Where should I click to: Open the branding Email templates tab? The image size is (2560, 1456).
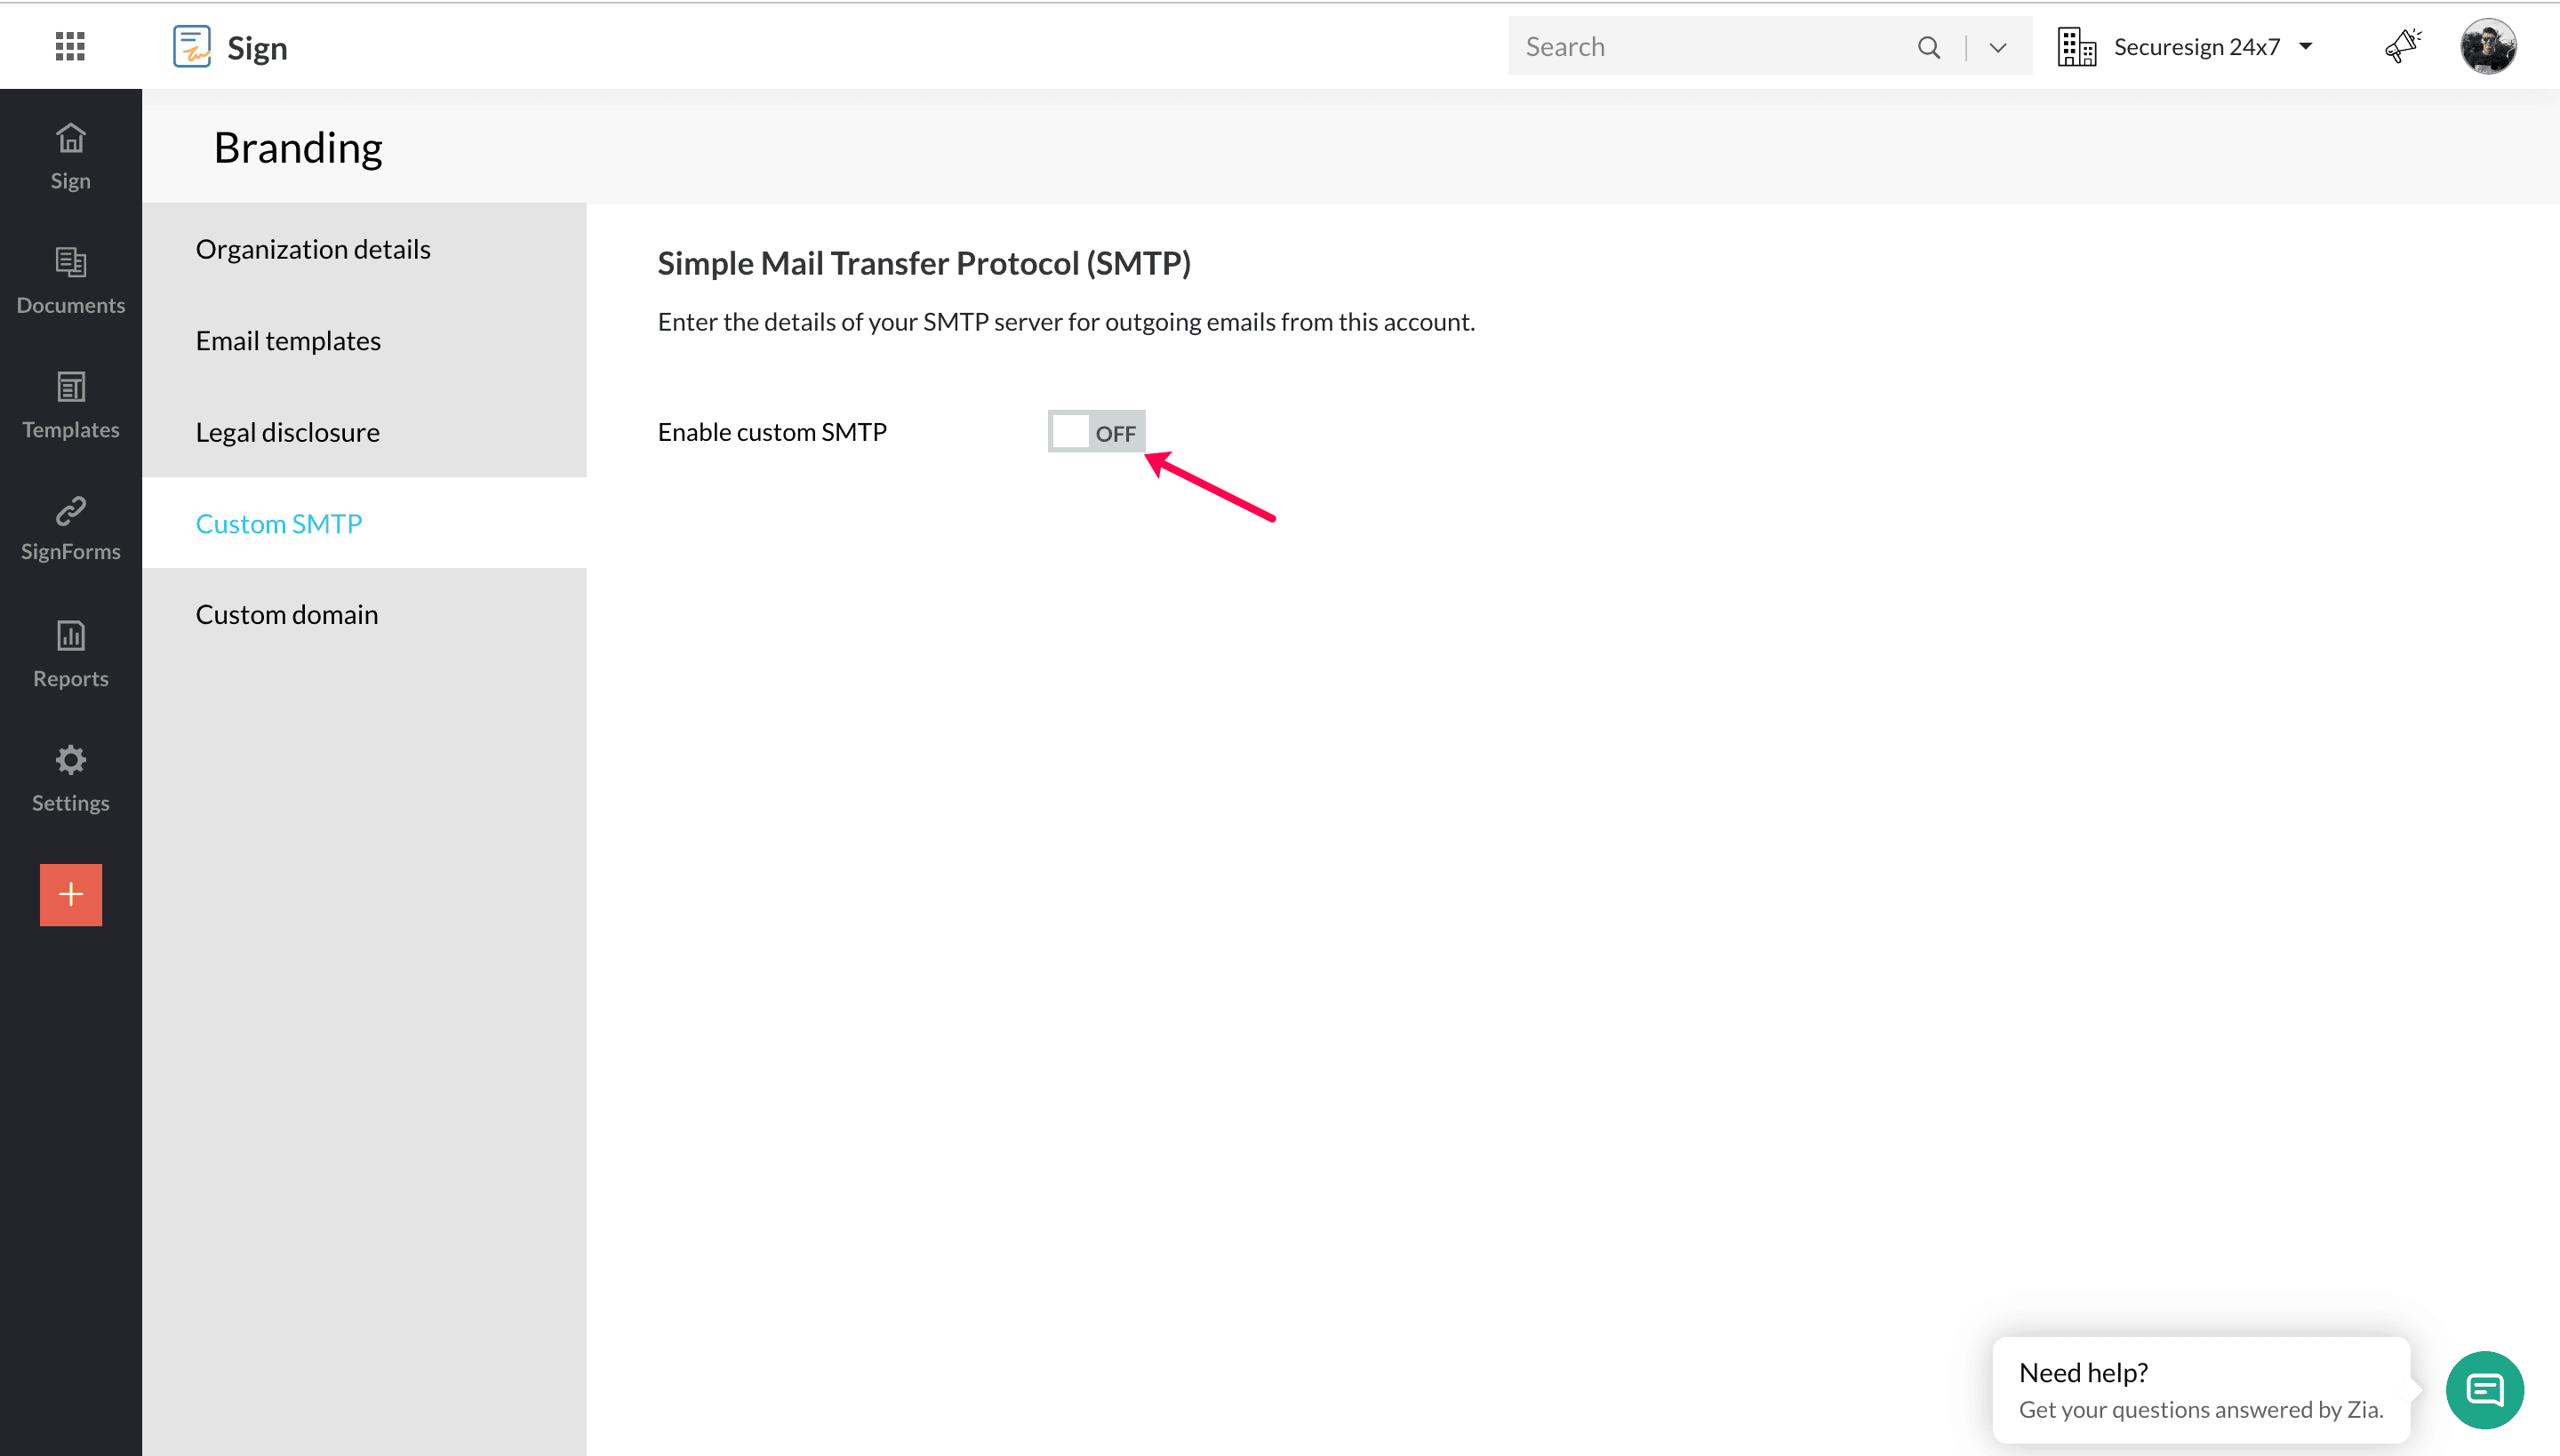click(x=288, y=341)
